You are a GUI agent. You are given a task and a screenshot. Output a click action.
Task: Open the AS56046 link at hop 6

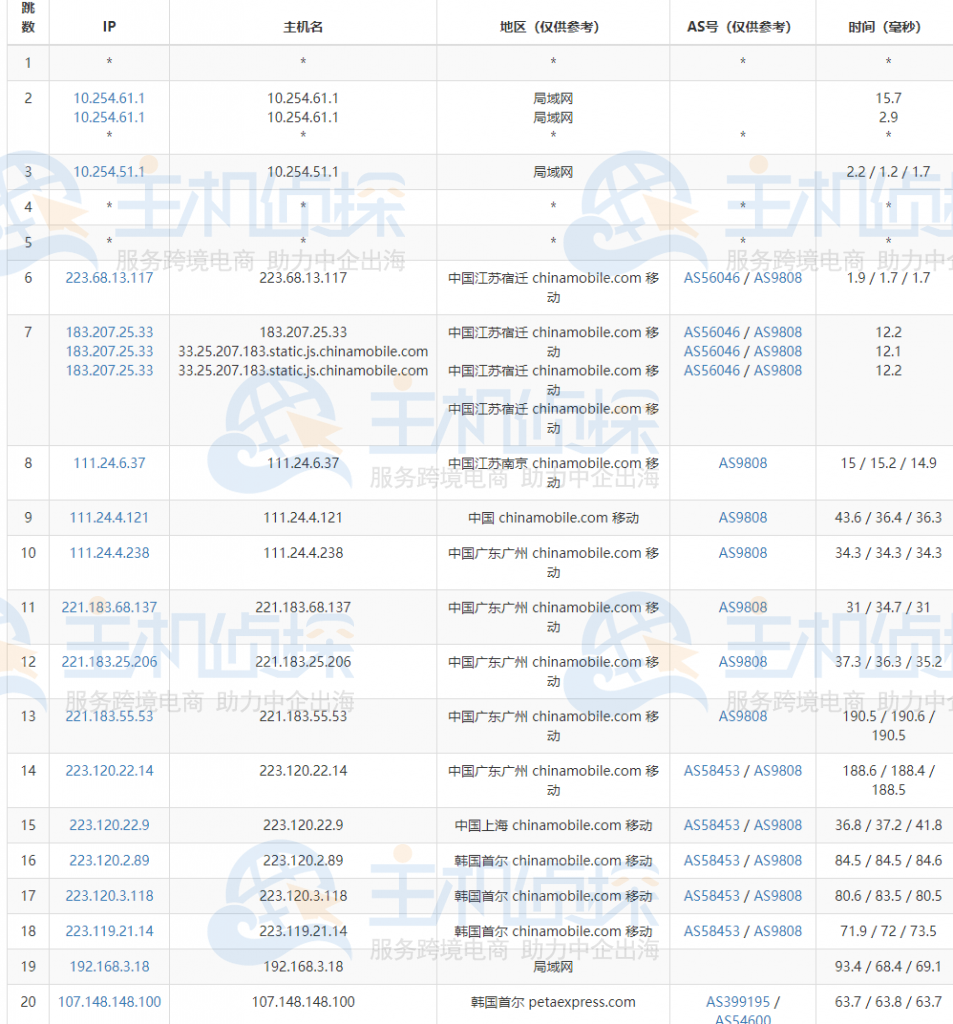click(711, 278)
